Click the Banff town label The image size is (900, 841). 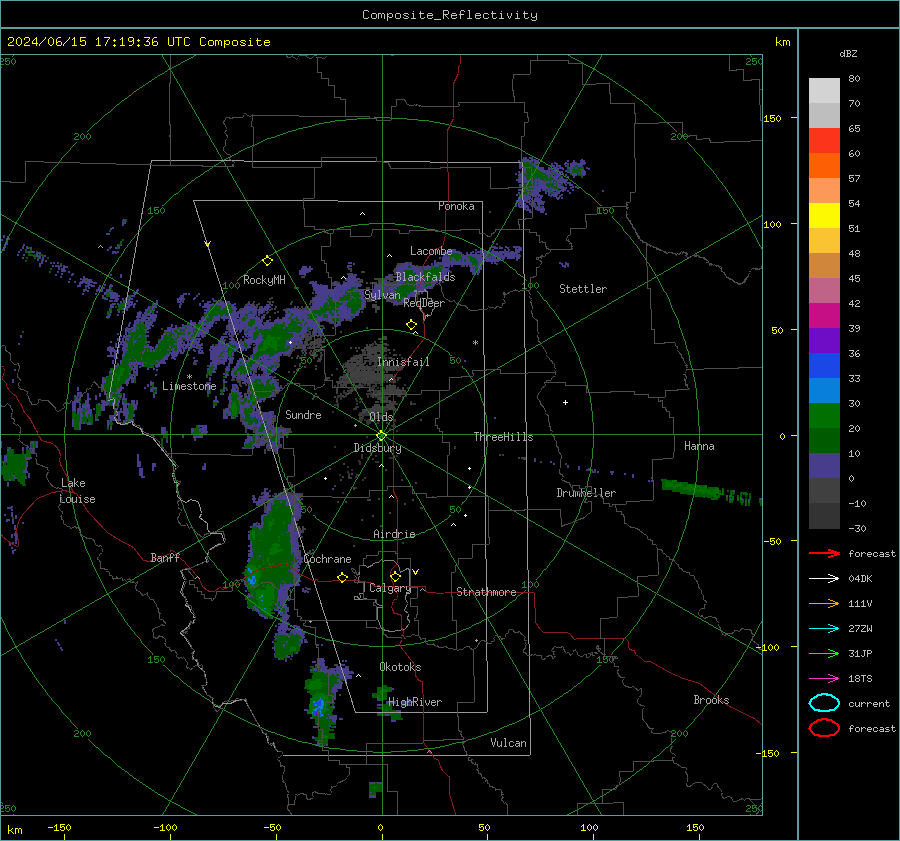165,557
